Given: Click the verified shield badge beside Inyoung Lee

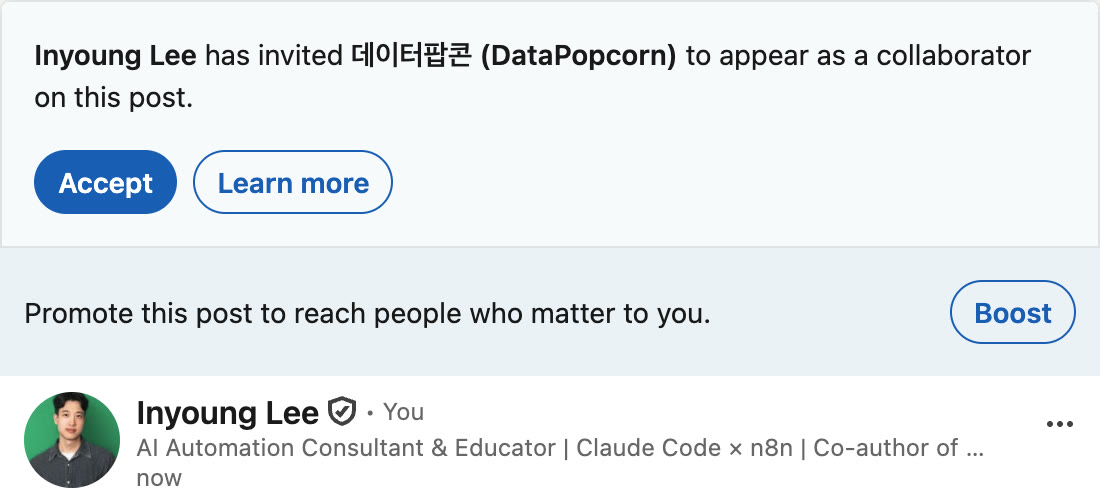Looking at the screenshot, I should 342,412.
